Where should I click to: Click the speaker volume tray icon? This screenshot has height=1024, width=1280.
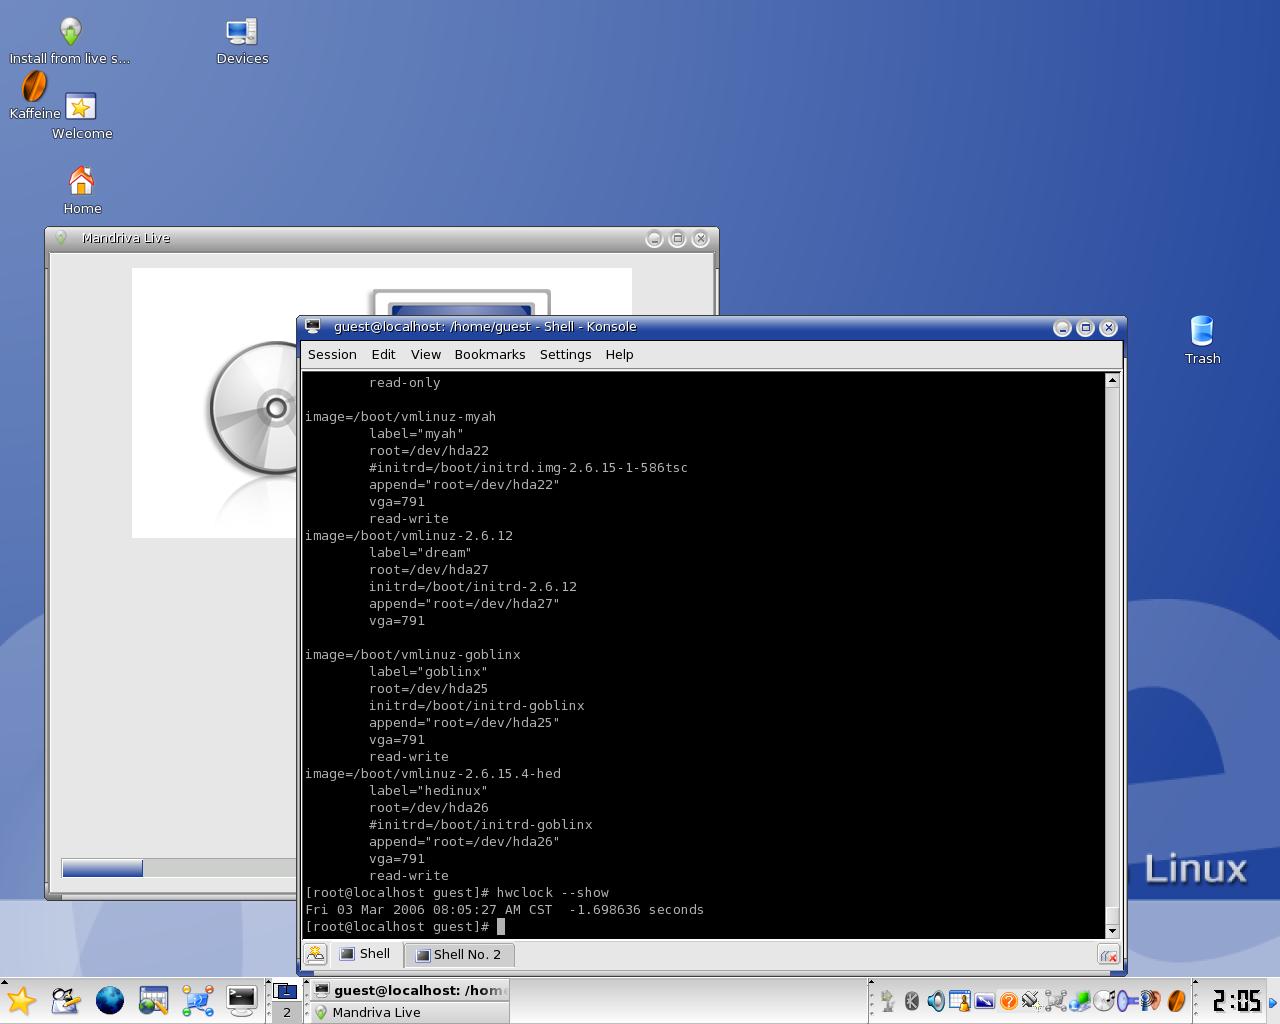point(936,1001)
